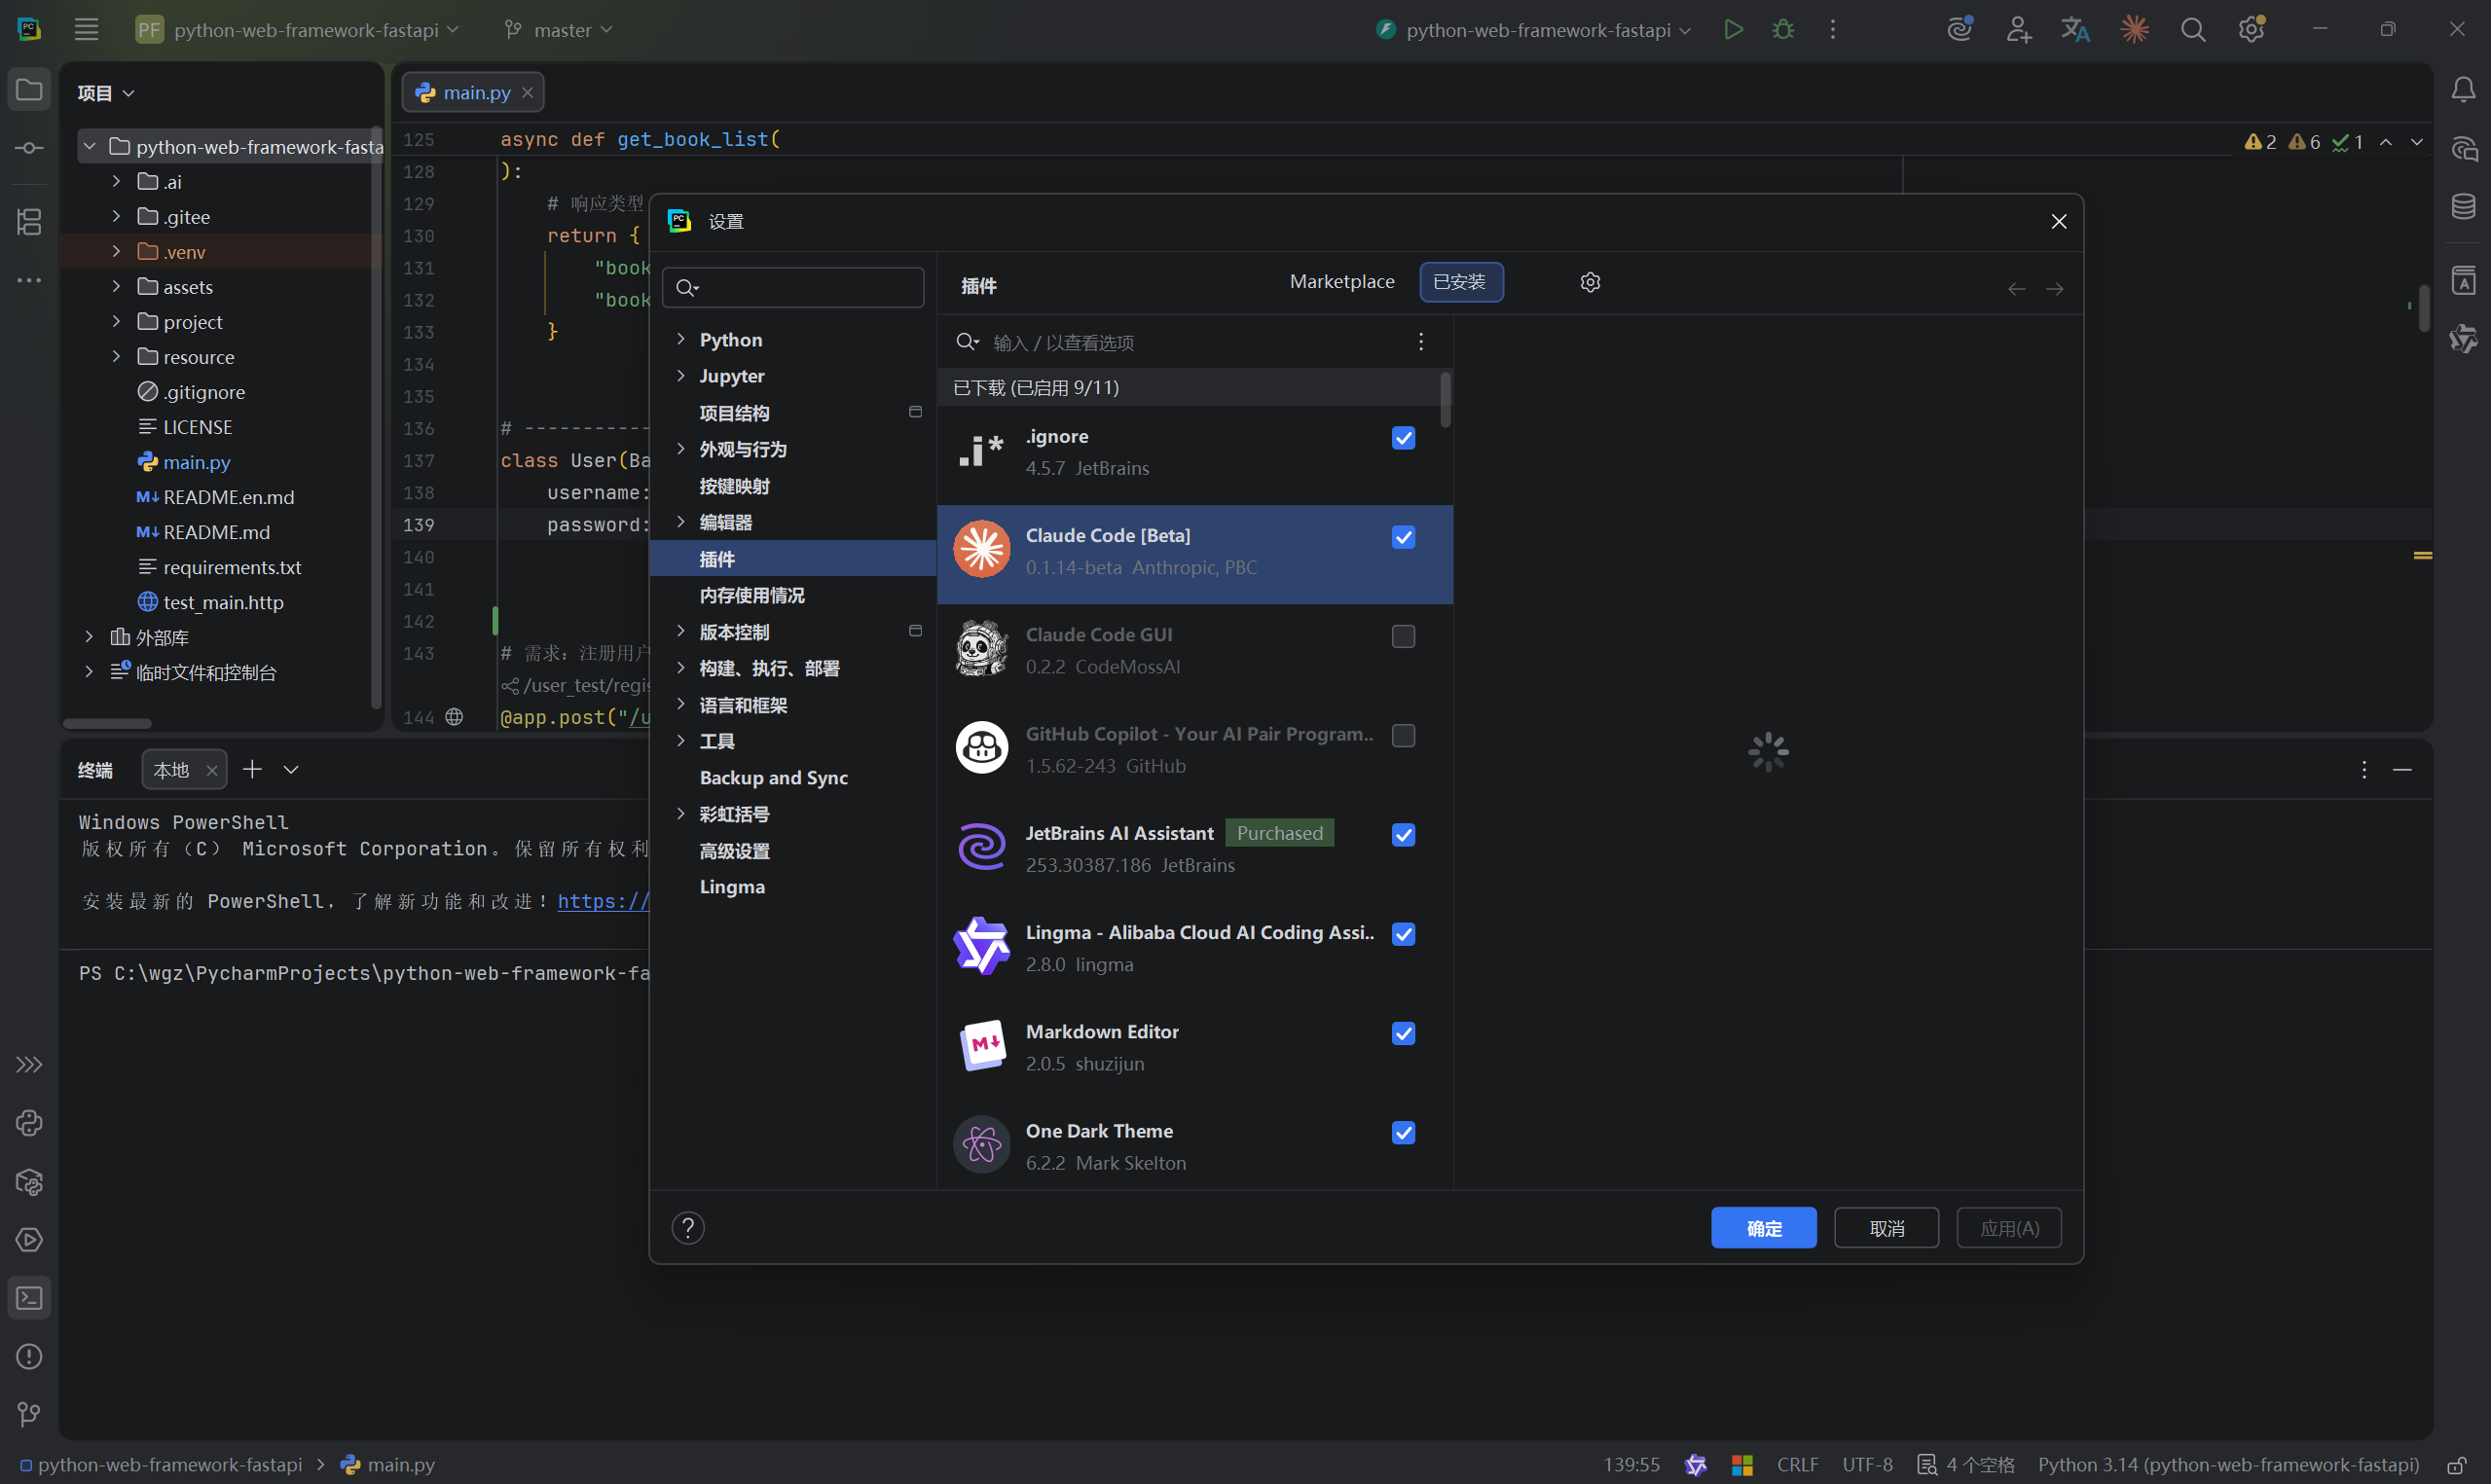Select the 已安装 installed tab

pyautogui.click(x=1461, y=282)
